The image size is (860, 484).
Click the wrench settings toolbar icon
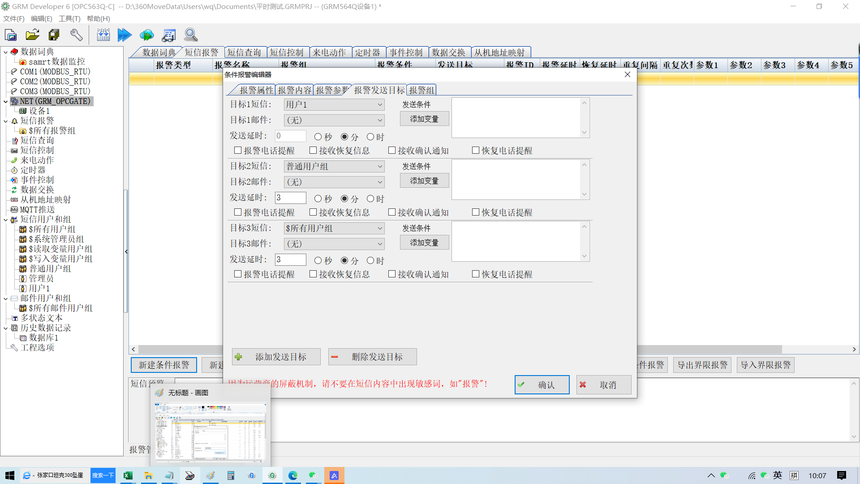tap(76, 35)
